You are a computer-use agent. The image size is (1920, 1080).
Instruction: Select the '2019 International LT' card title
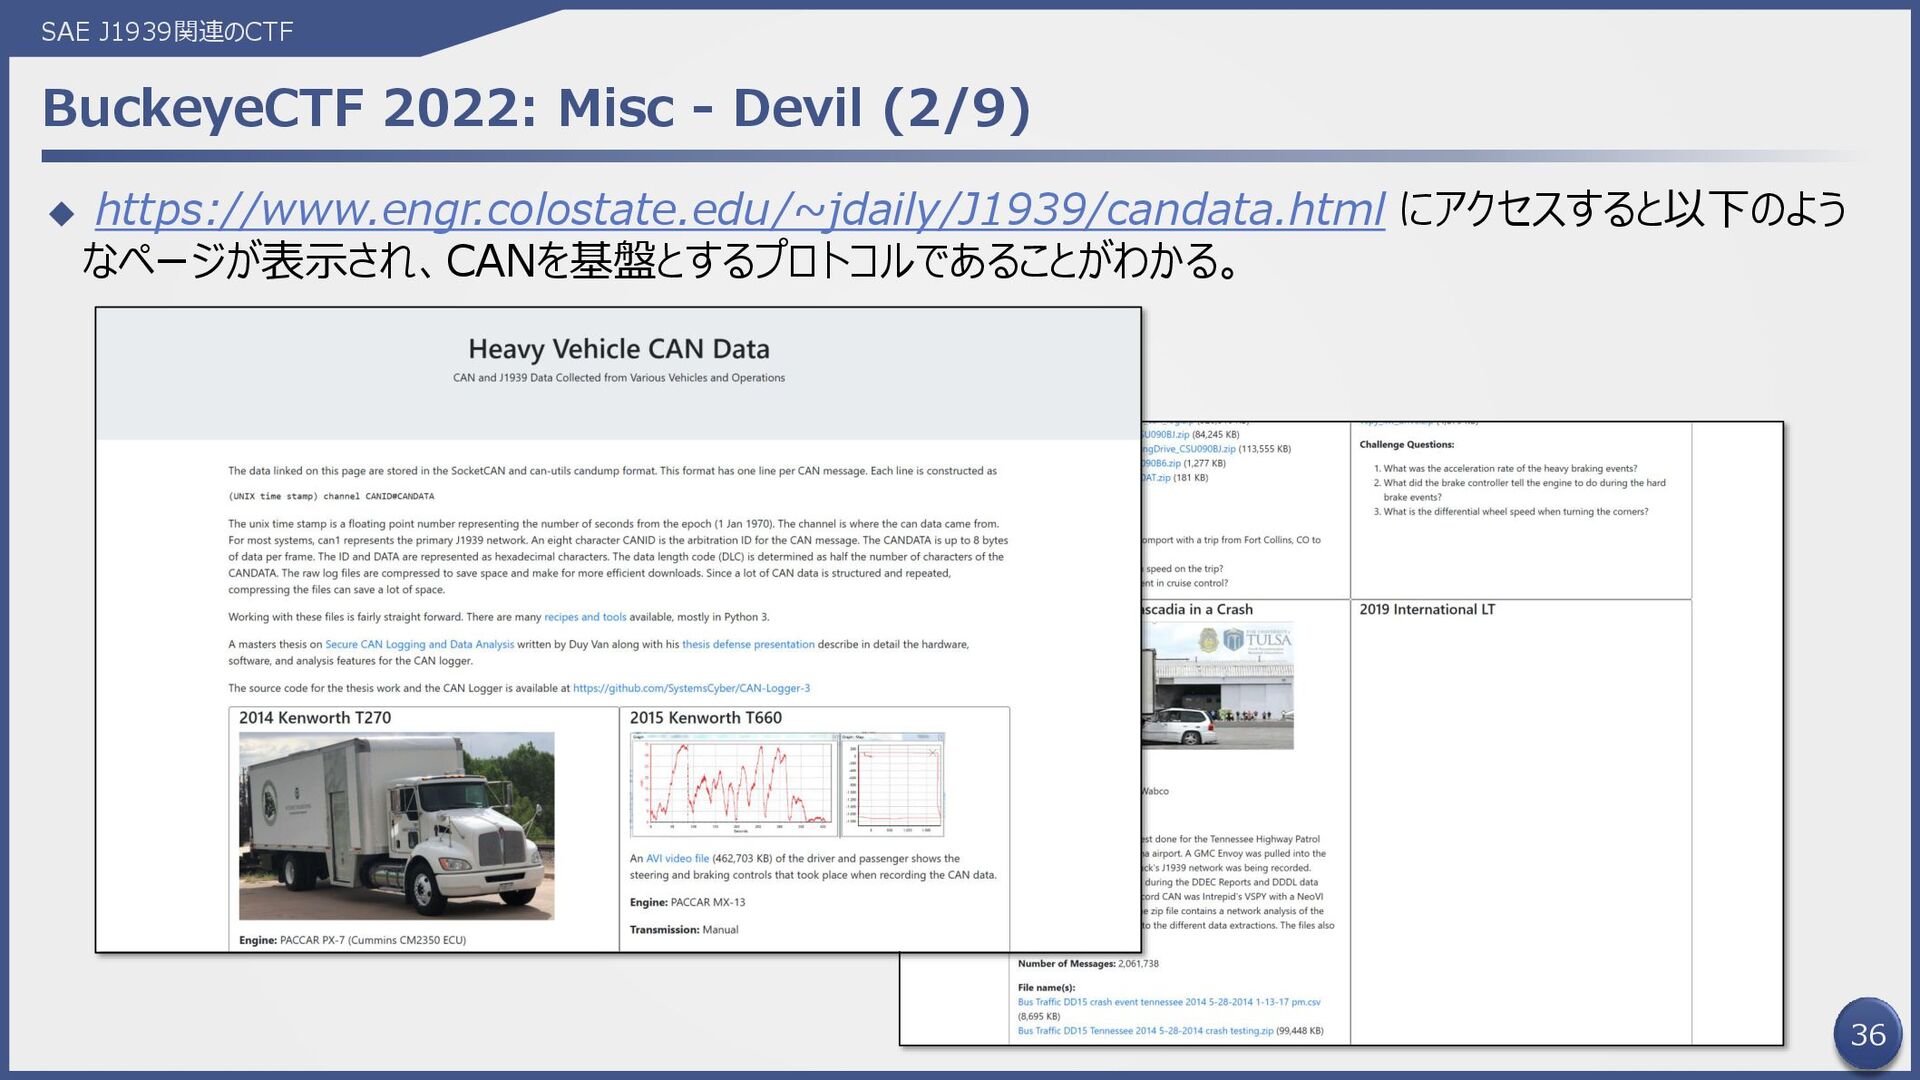point(1427,609)
